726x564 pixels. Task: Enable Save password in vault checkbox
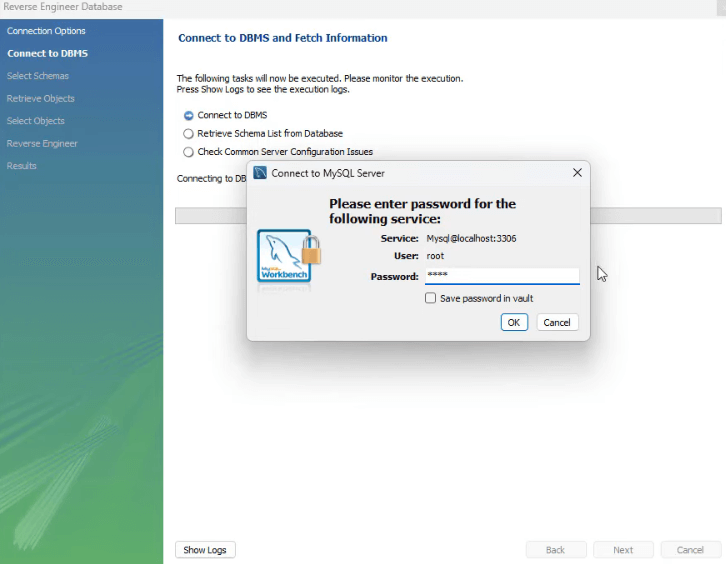(430, 298)
